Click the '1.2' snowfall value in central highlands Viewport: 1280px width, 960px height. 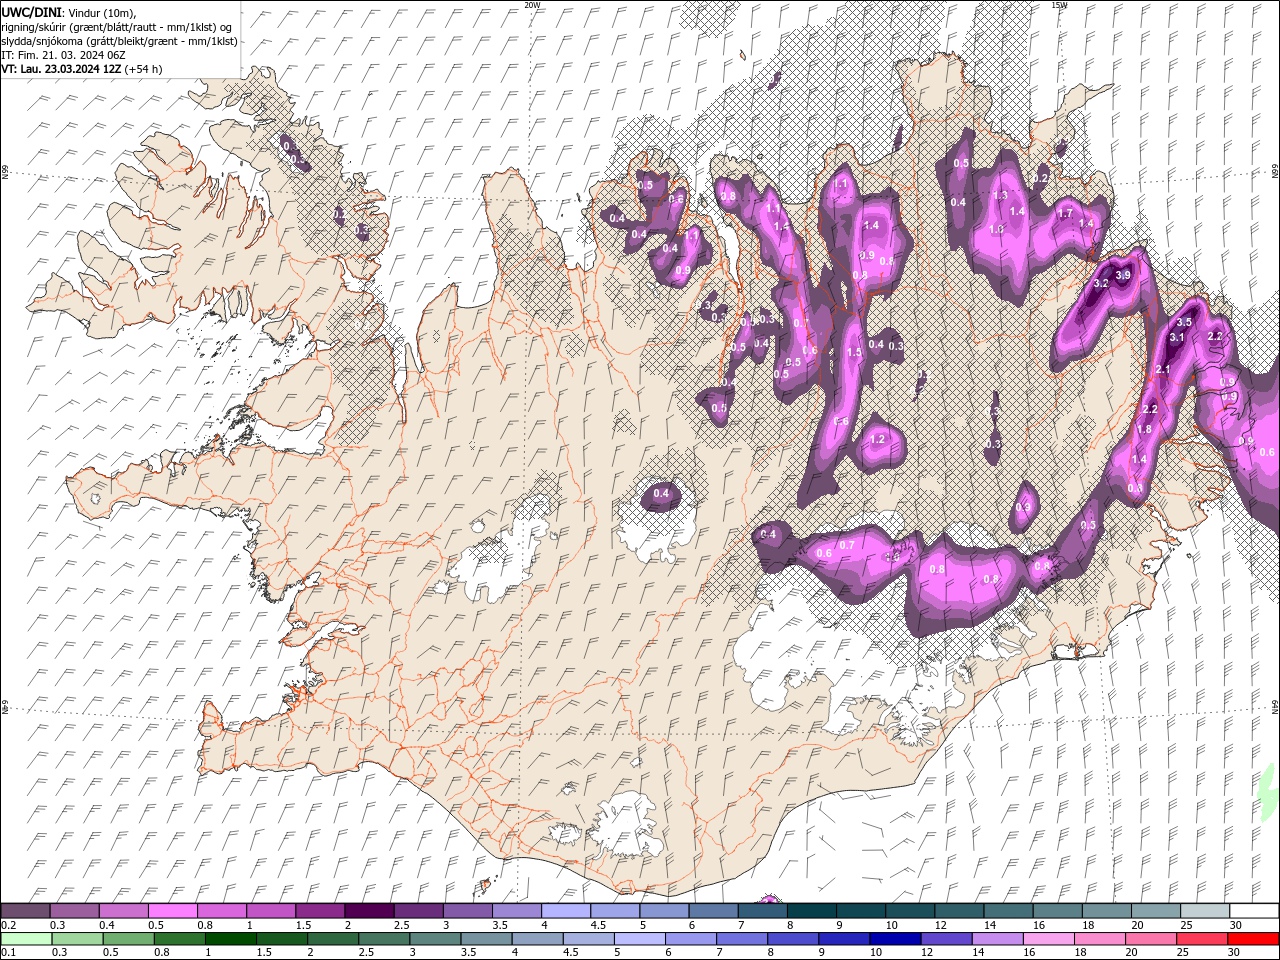coord(878,439)
